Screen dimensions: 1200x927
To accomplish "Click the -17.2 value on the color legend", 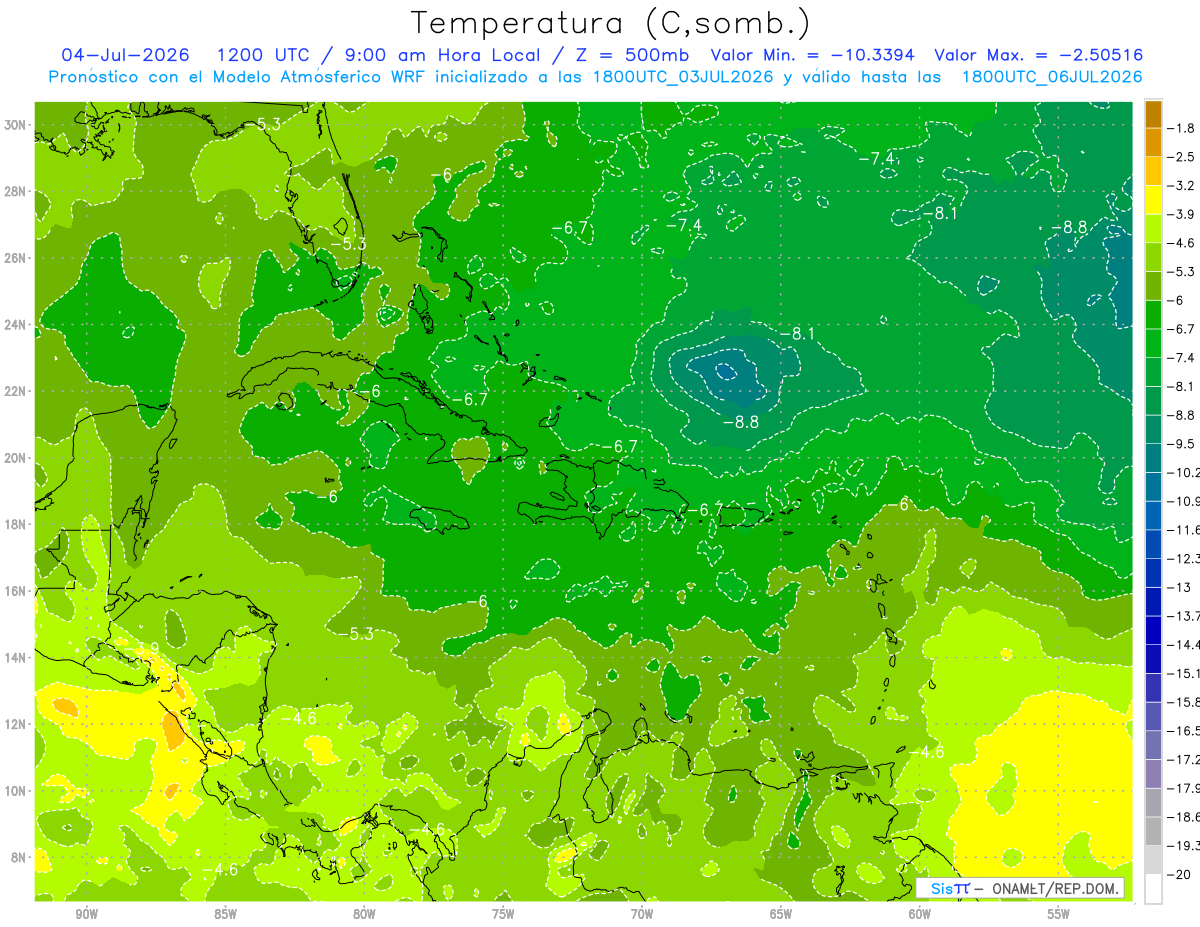I will pyautogui.click(x=1183, y=759).
